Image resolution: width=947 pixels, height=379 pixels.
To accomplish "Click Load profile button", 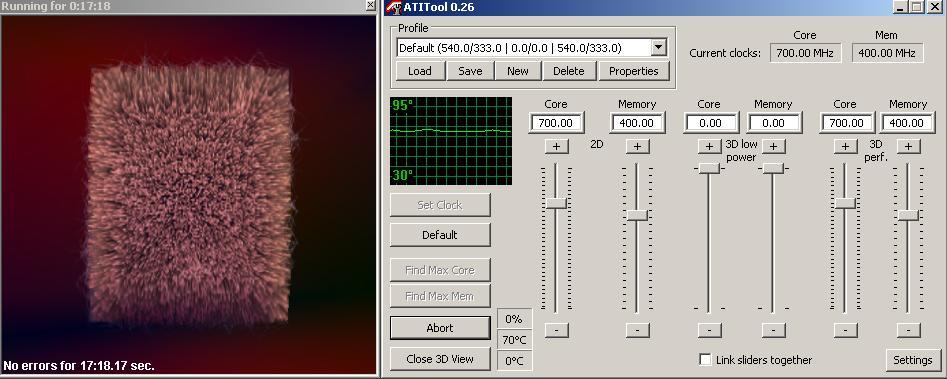I will [420, 71].
